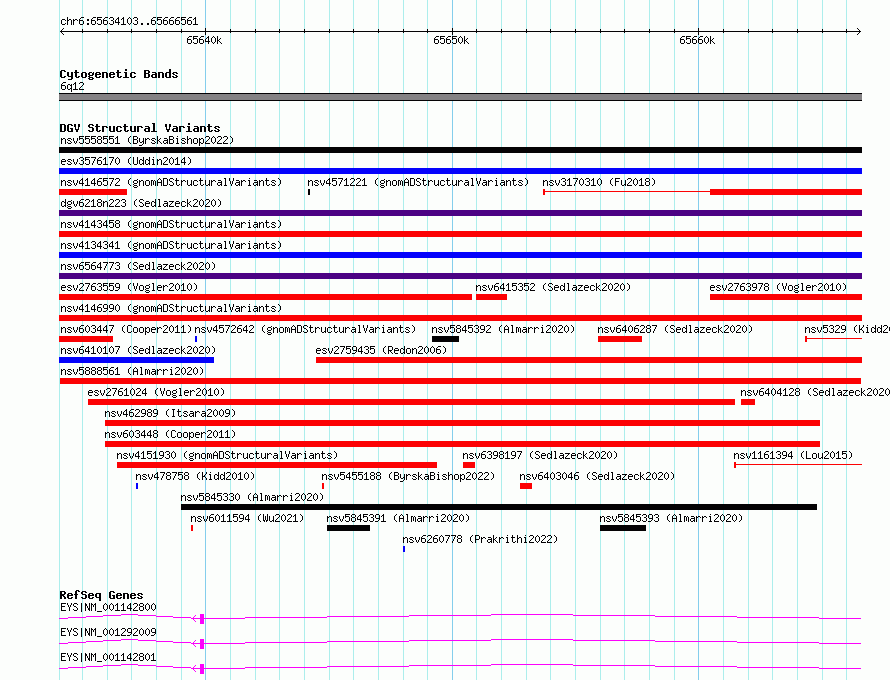This screenshot has height=680, width=890.
Task: Select the nsv462989 (Itsara2009) label
Action: point(170,413)
